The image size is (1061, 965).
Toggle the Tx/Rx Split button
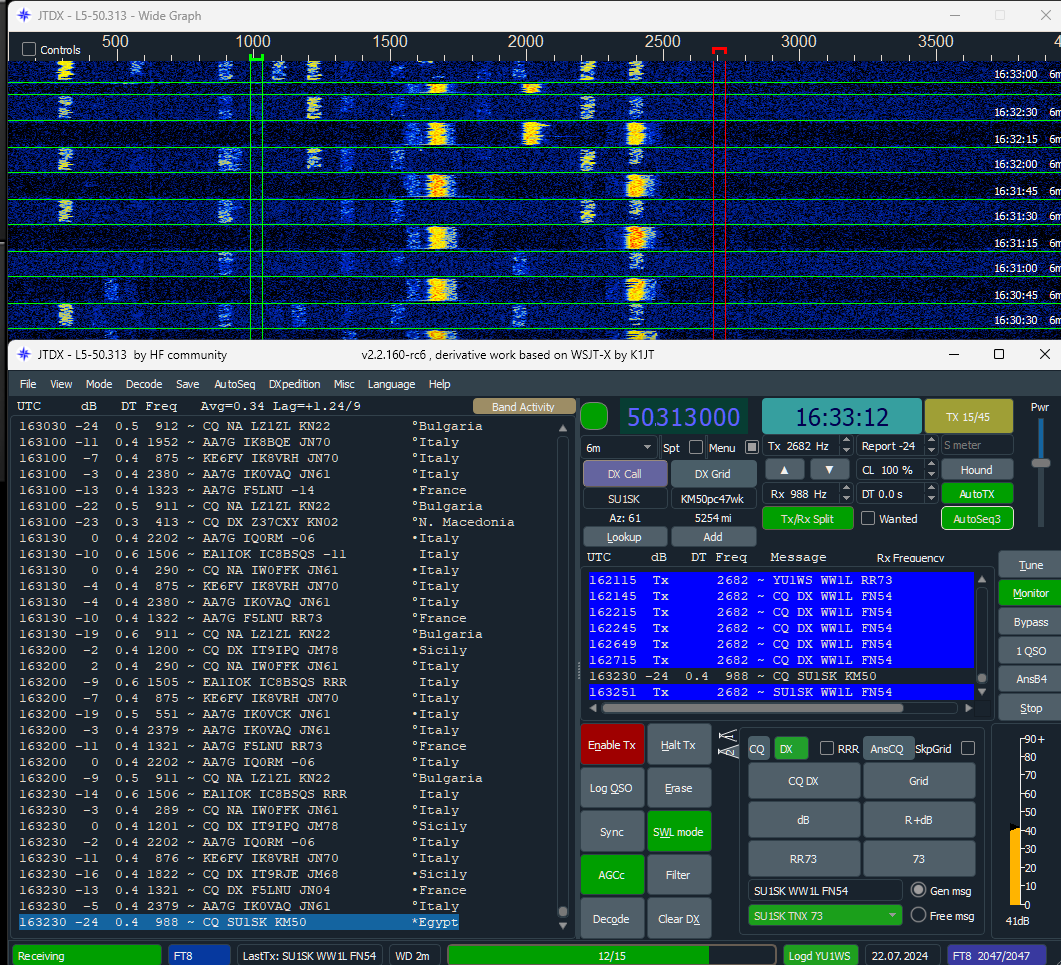807,518
